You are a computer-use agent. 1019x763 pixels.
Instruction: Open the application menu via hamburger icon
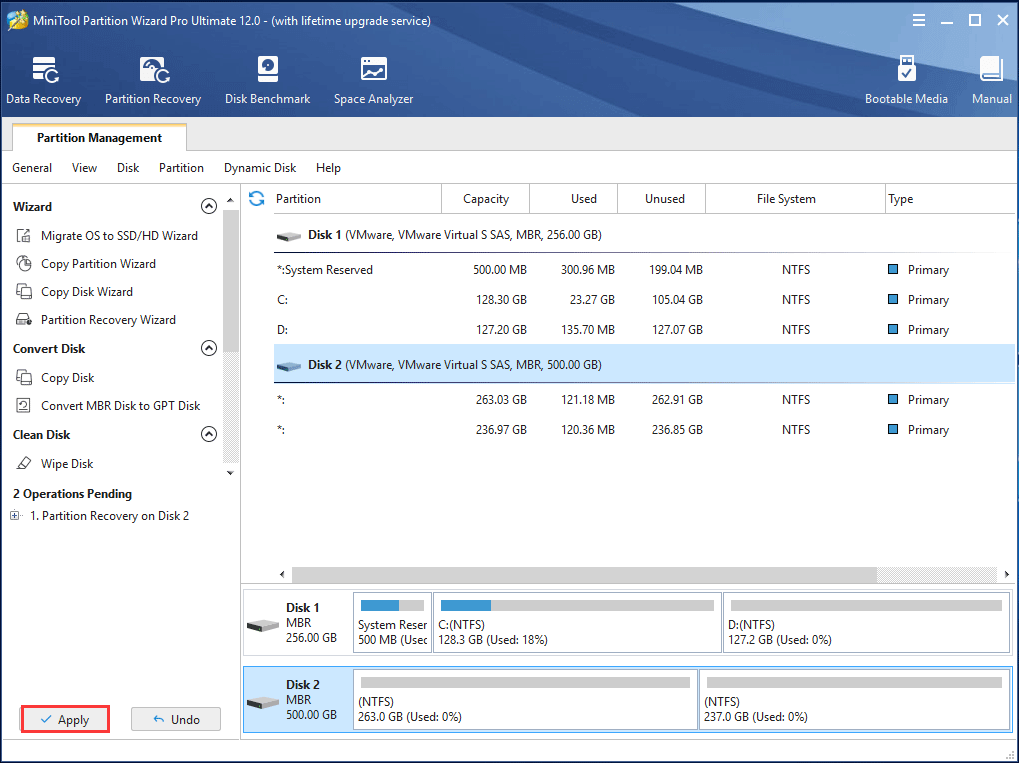pos(917,19)
